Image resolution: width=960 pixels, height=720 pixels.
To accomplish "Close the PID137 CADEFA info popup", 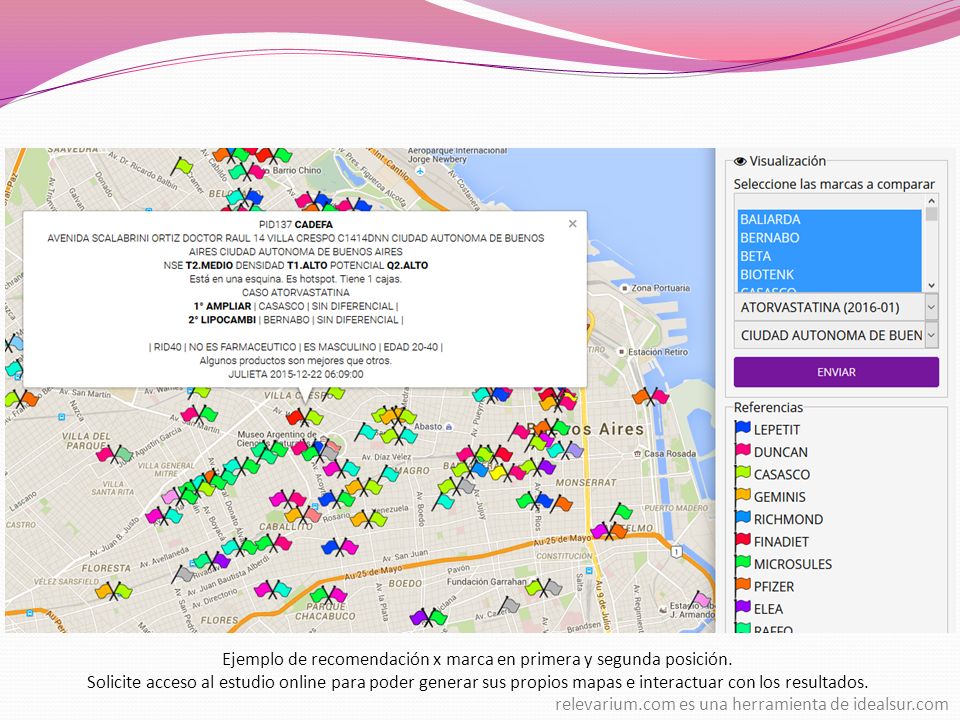I will pos(572,223).
